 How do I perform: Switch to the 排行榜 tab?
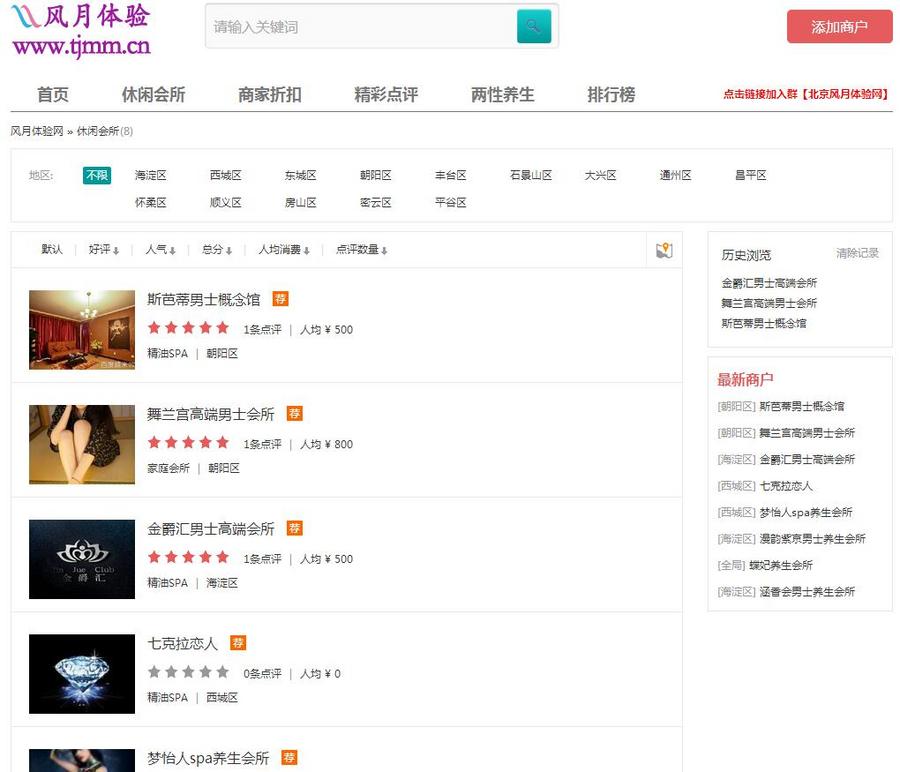click(610, 94)
